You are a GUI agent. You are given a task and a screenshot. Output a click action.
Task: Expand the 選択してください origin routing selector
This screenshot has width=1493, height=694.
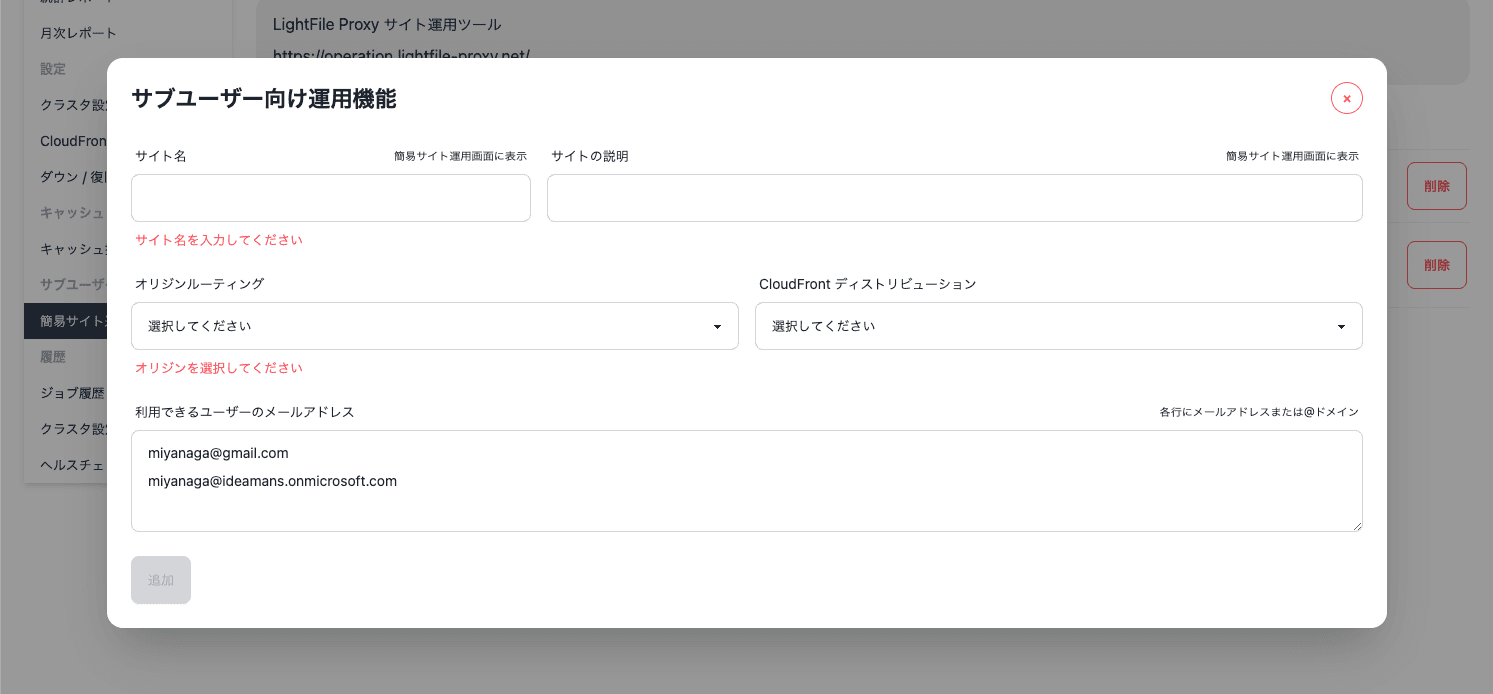[x=434, y=326]
